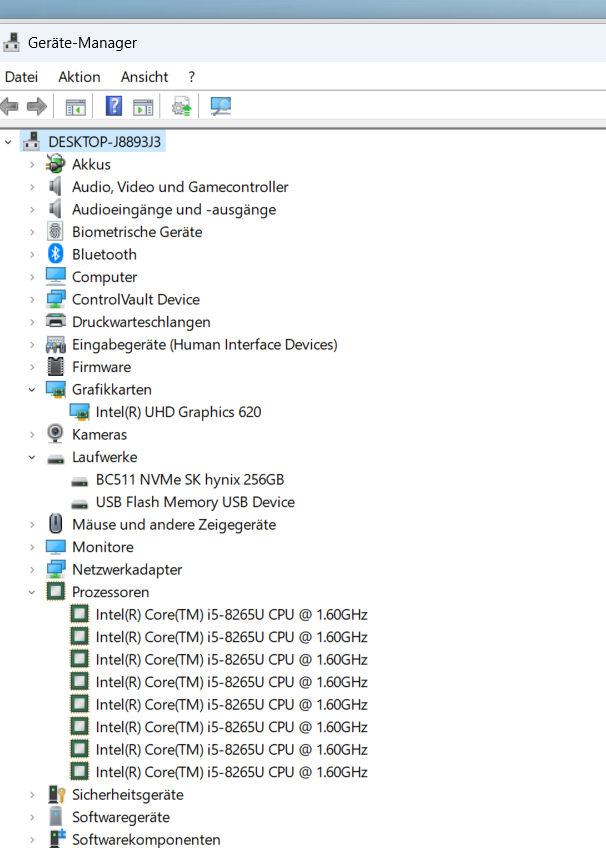Collapse the DESKTOP-J8893J3 root node
Screen dimensions: 606x848
[8, 142]
